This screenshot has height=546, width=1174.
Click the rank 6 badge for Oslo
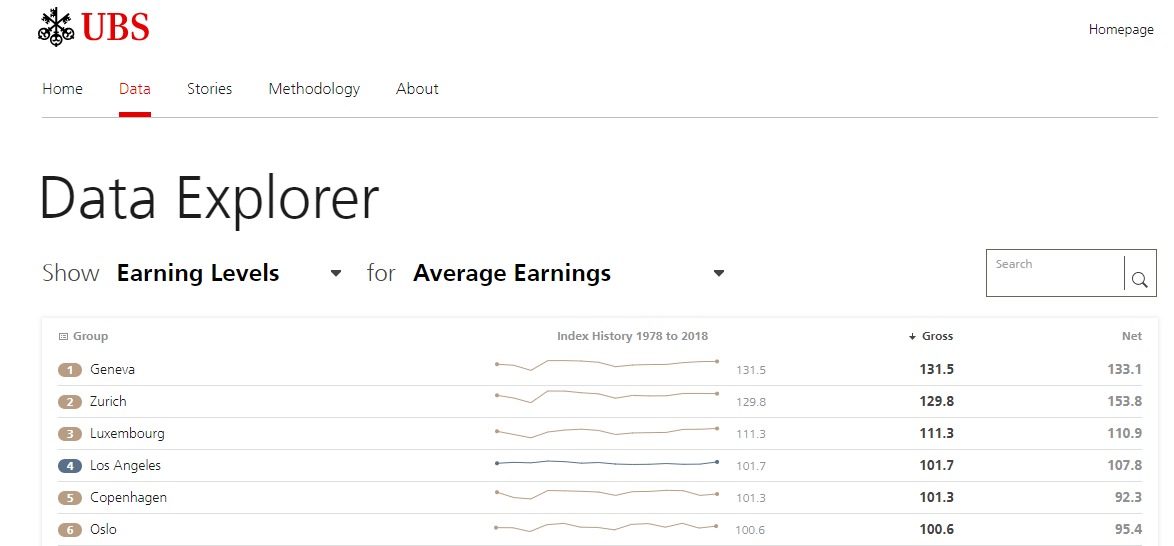pos(70,530)
